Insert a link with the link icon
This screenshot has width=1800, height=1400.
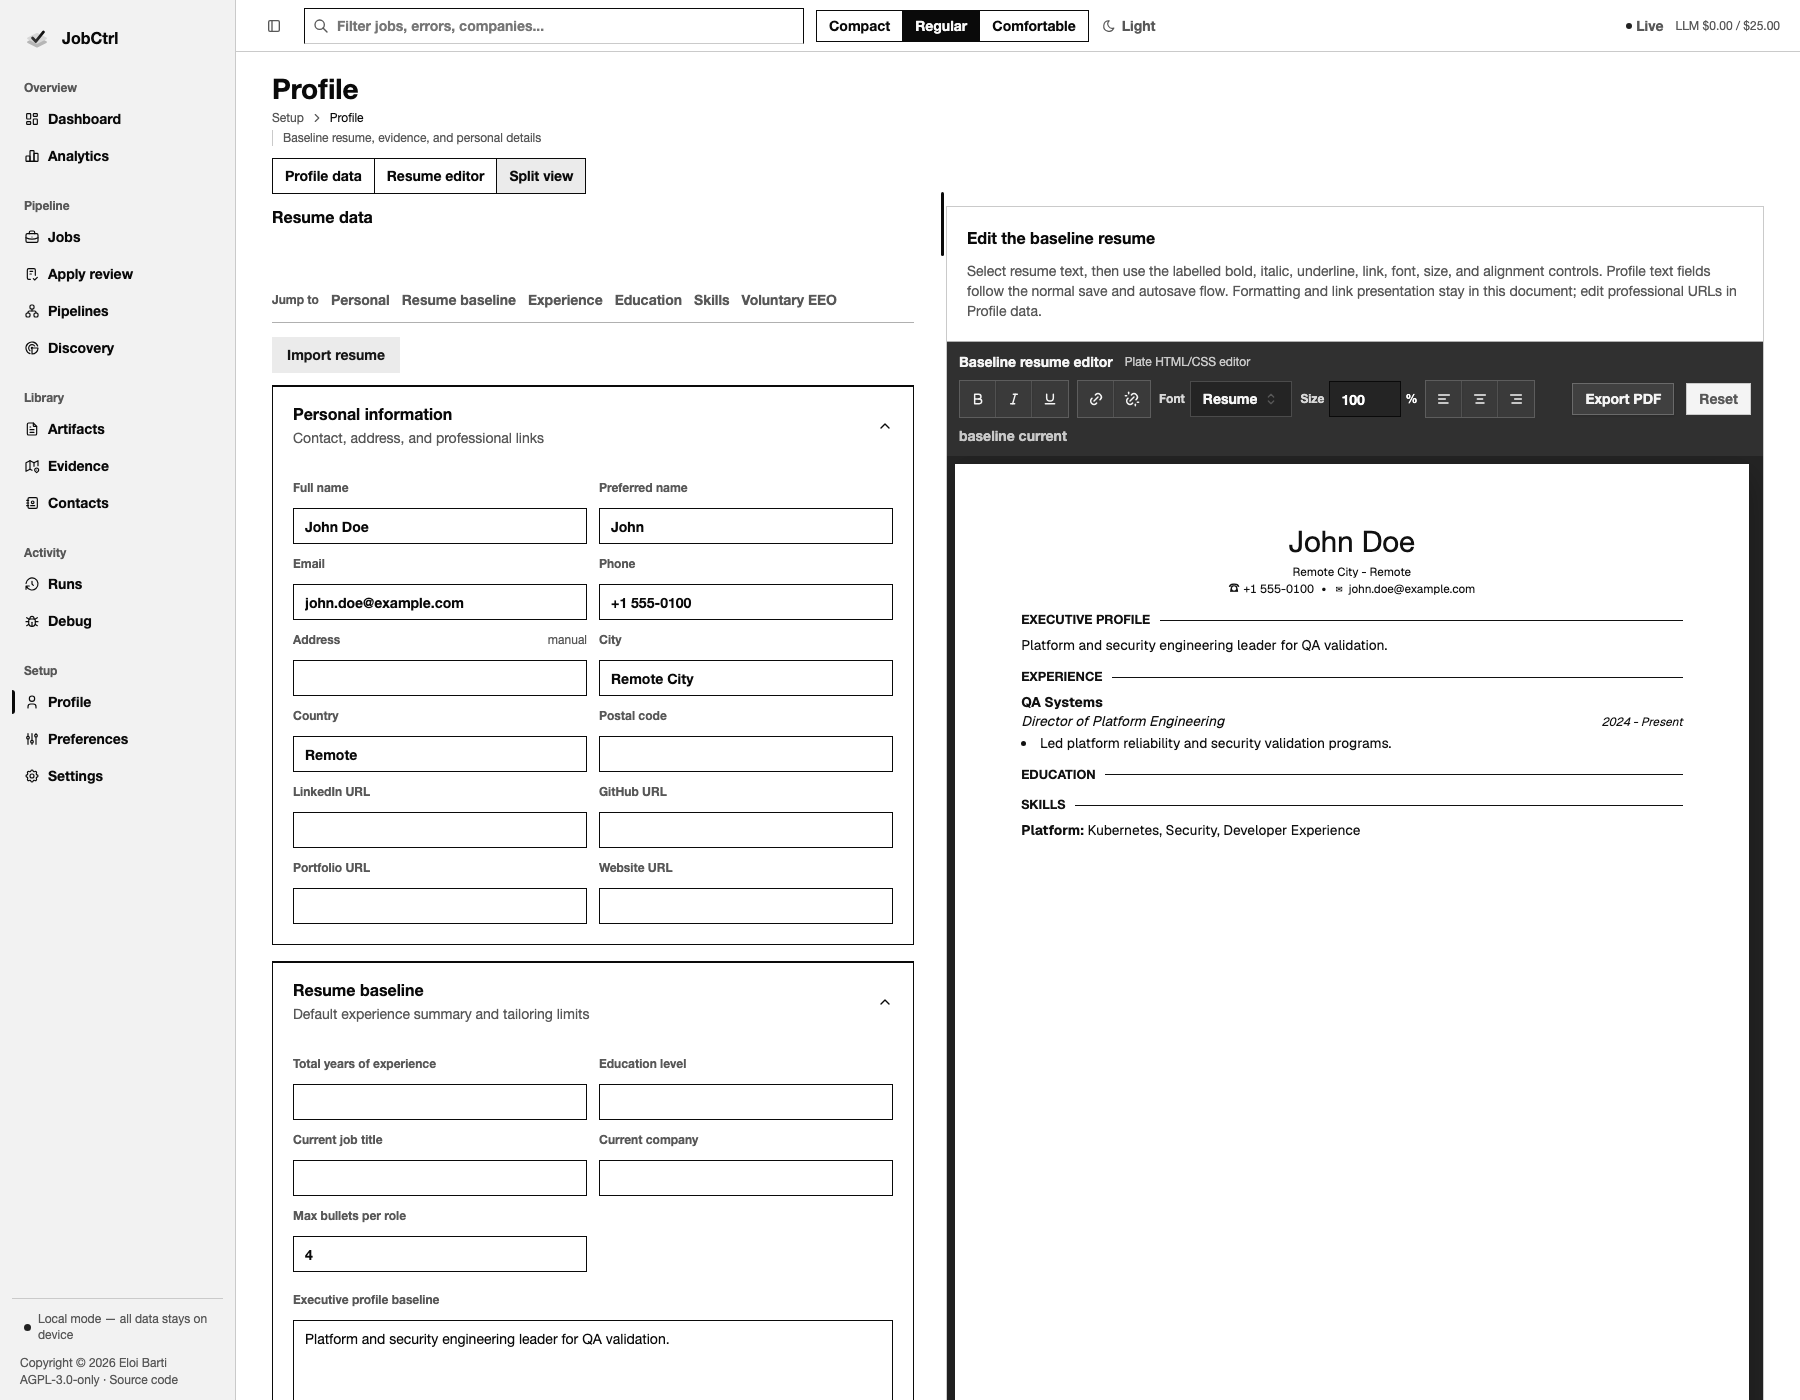(1096, 399)
